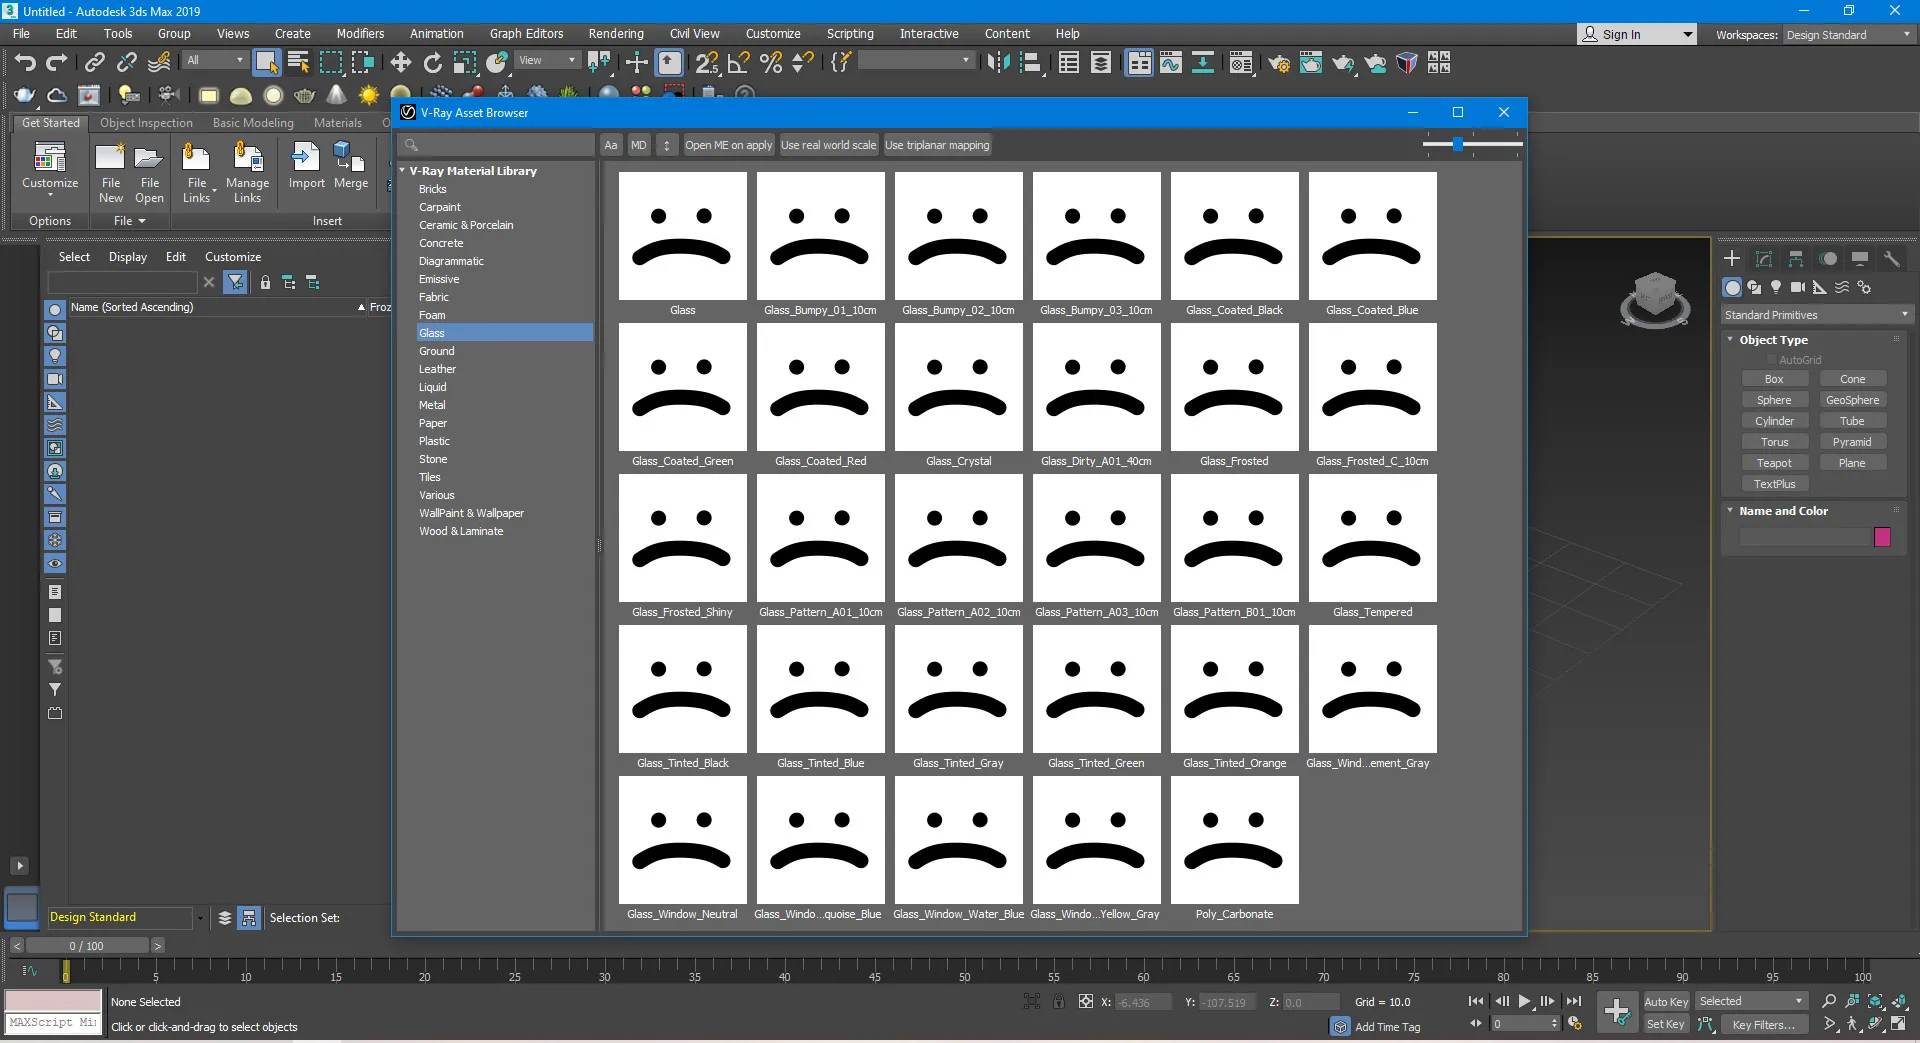1920x1043 pixels.
Task: Click the Zoom Extents viewport icon
Action: [x=1875, y=1001]
